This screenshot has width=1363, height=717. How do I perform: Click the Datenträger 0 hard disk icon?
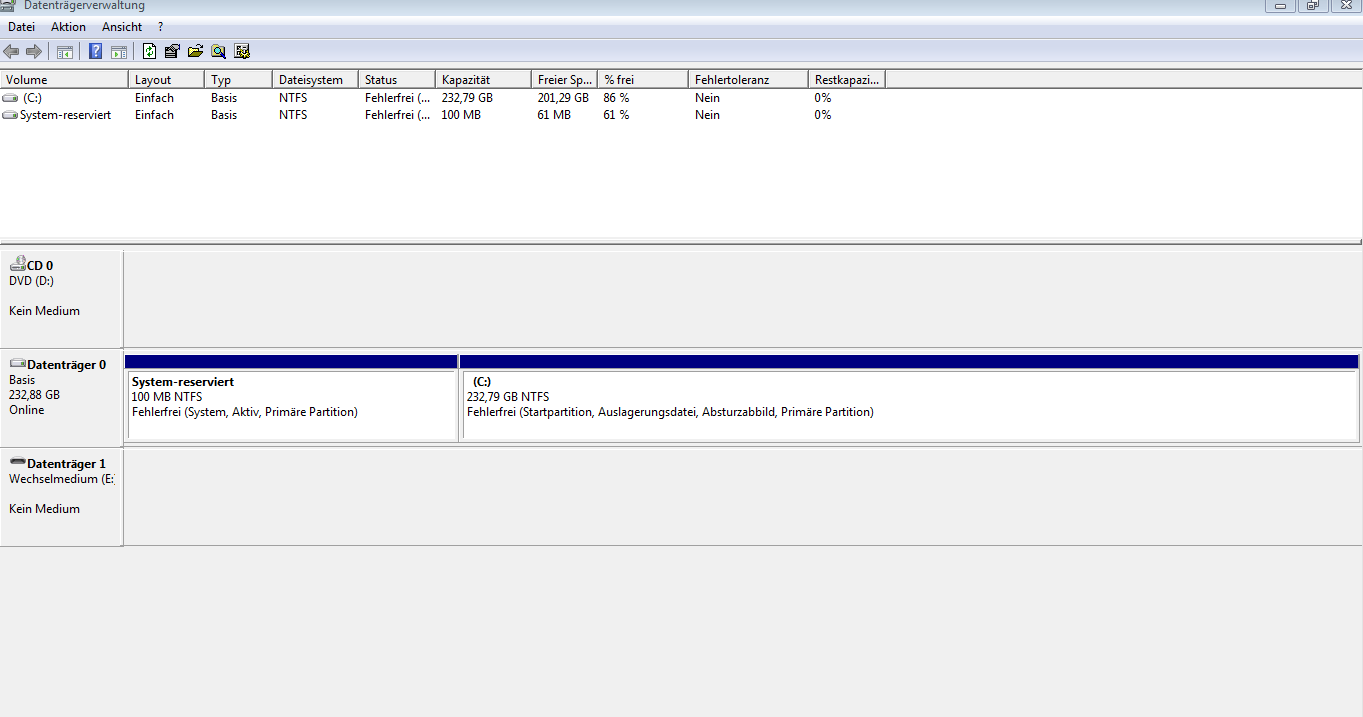point(17,364)
